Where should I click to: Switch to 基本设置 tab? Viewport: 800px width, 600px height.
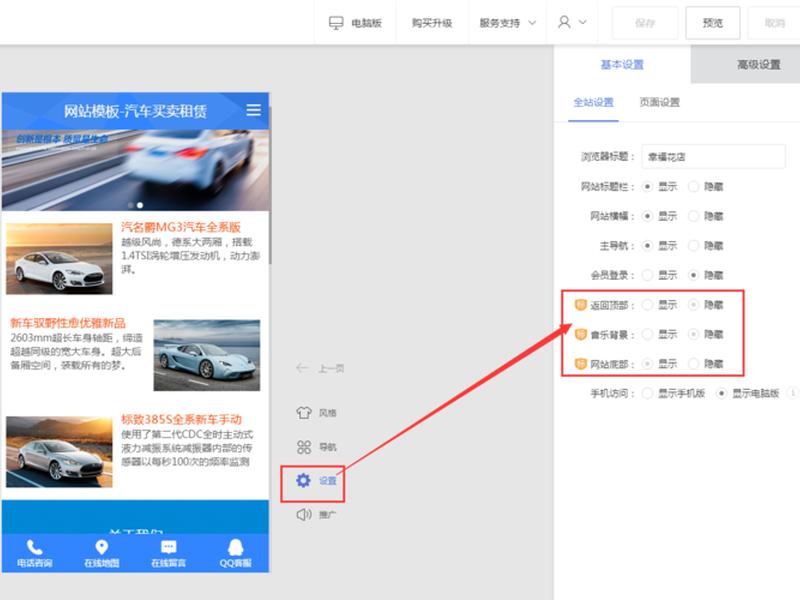click(622, 65)
